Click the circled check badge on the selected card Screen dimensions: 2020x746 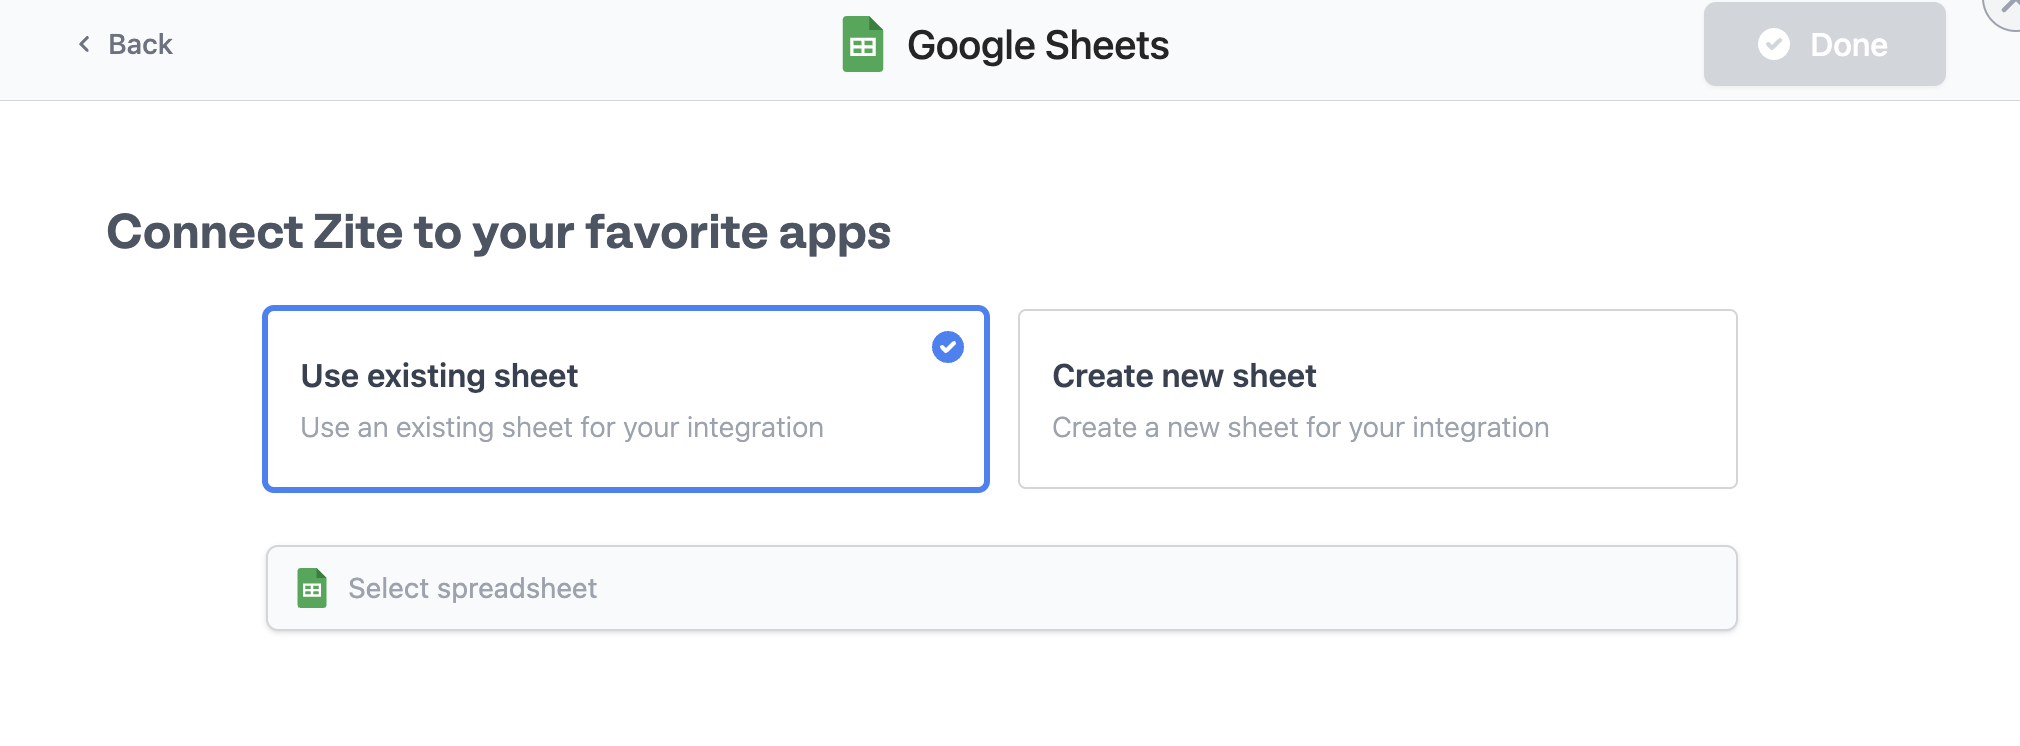[946, 347]
